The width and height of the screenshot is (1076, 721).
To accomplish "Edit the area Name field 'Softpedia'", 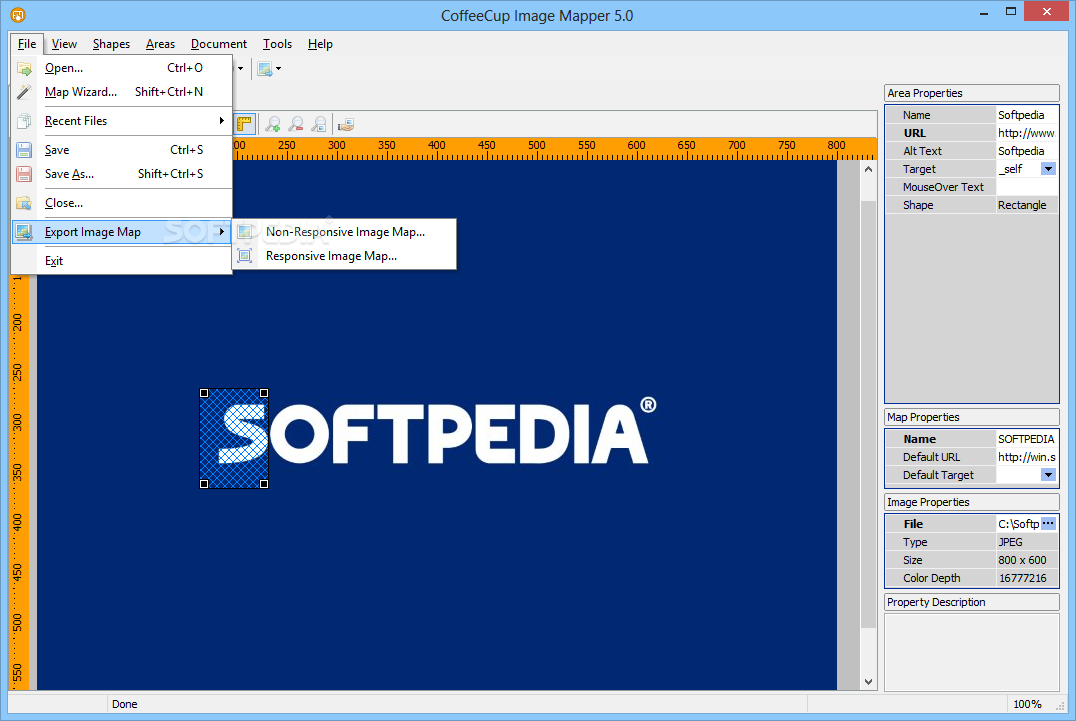I will (x=1027, y=115).
